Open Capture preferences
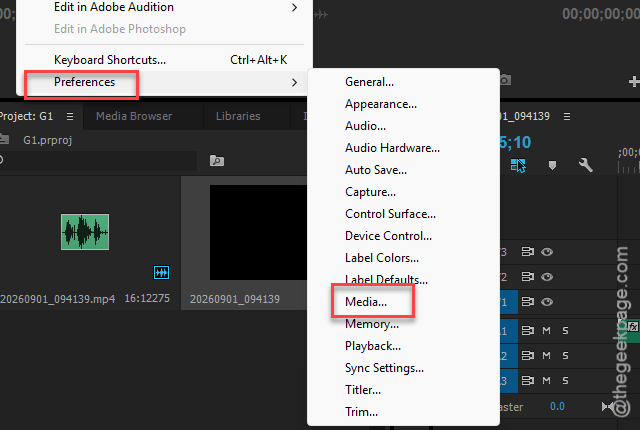 [370, 192]
